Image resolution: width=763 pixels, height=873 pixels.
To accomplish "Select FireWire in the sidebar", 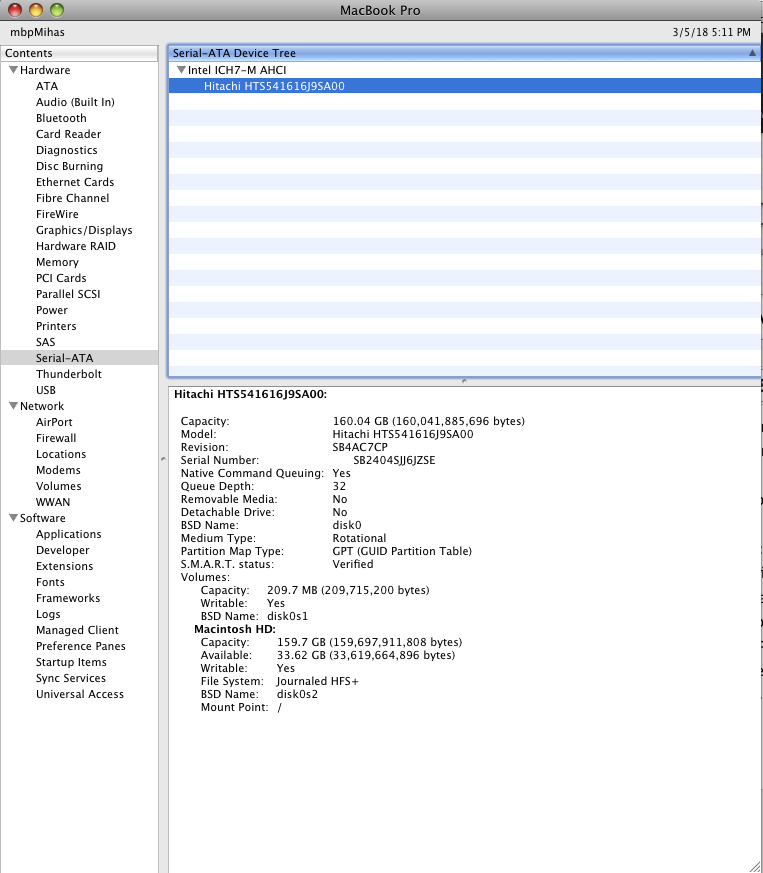I will [57, 214].
